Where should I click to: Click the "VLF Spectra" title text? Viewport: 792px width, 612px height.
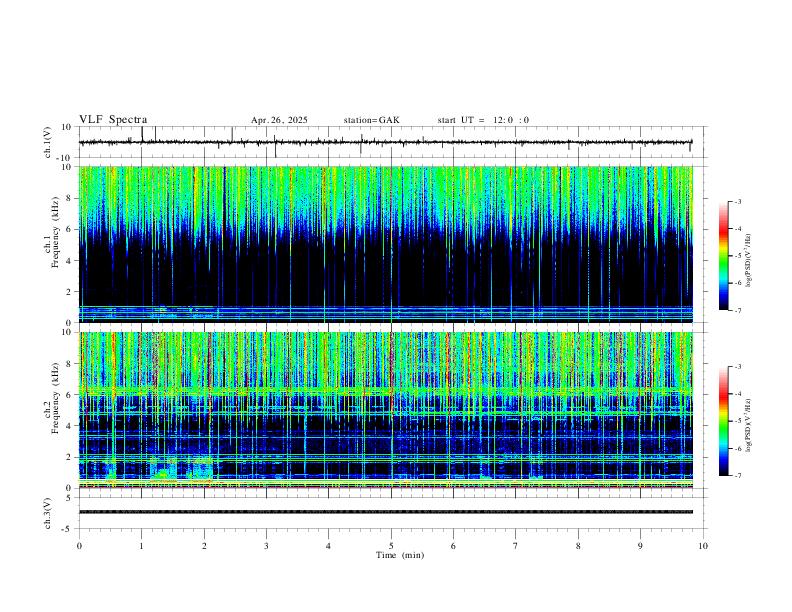pos(113,120)
